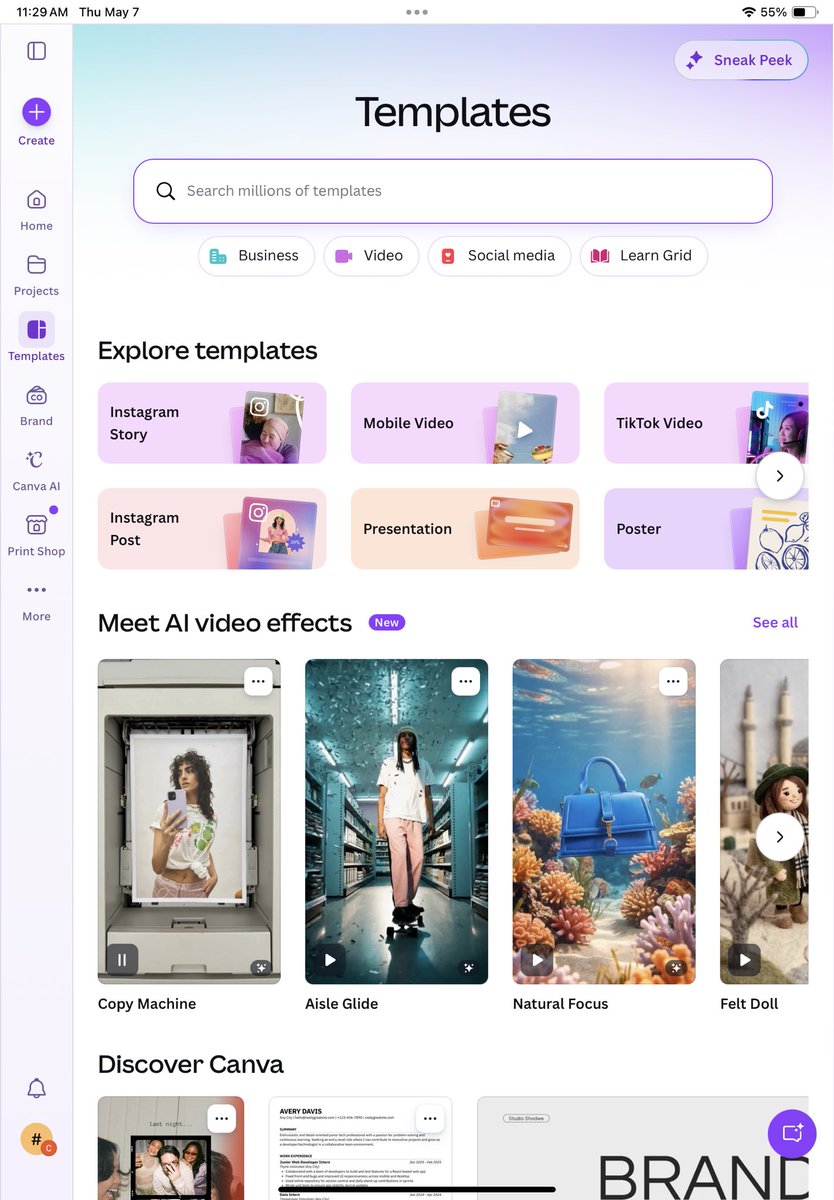The width and height of the screenshot is (834, 1200).
Task: Go to Home in sidebar
Action: tap(36, 209)
